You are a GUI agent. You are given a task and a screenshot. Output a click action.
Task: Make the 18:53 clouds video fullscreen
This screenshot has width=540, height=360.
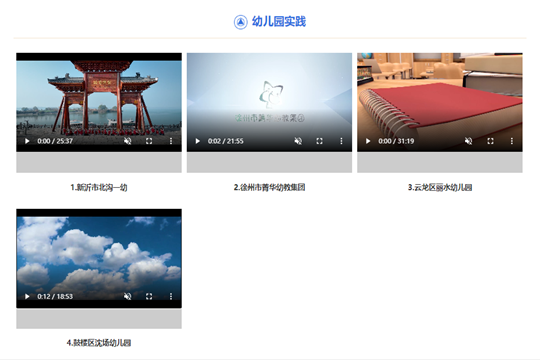[x=149, y=296]
